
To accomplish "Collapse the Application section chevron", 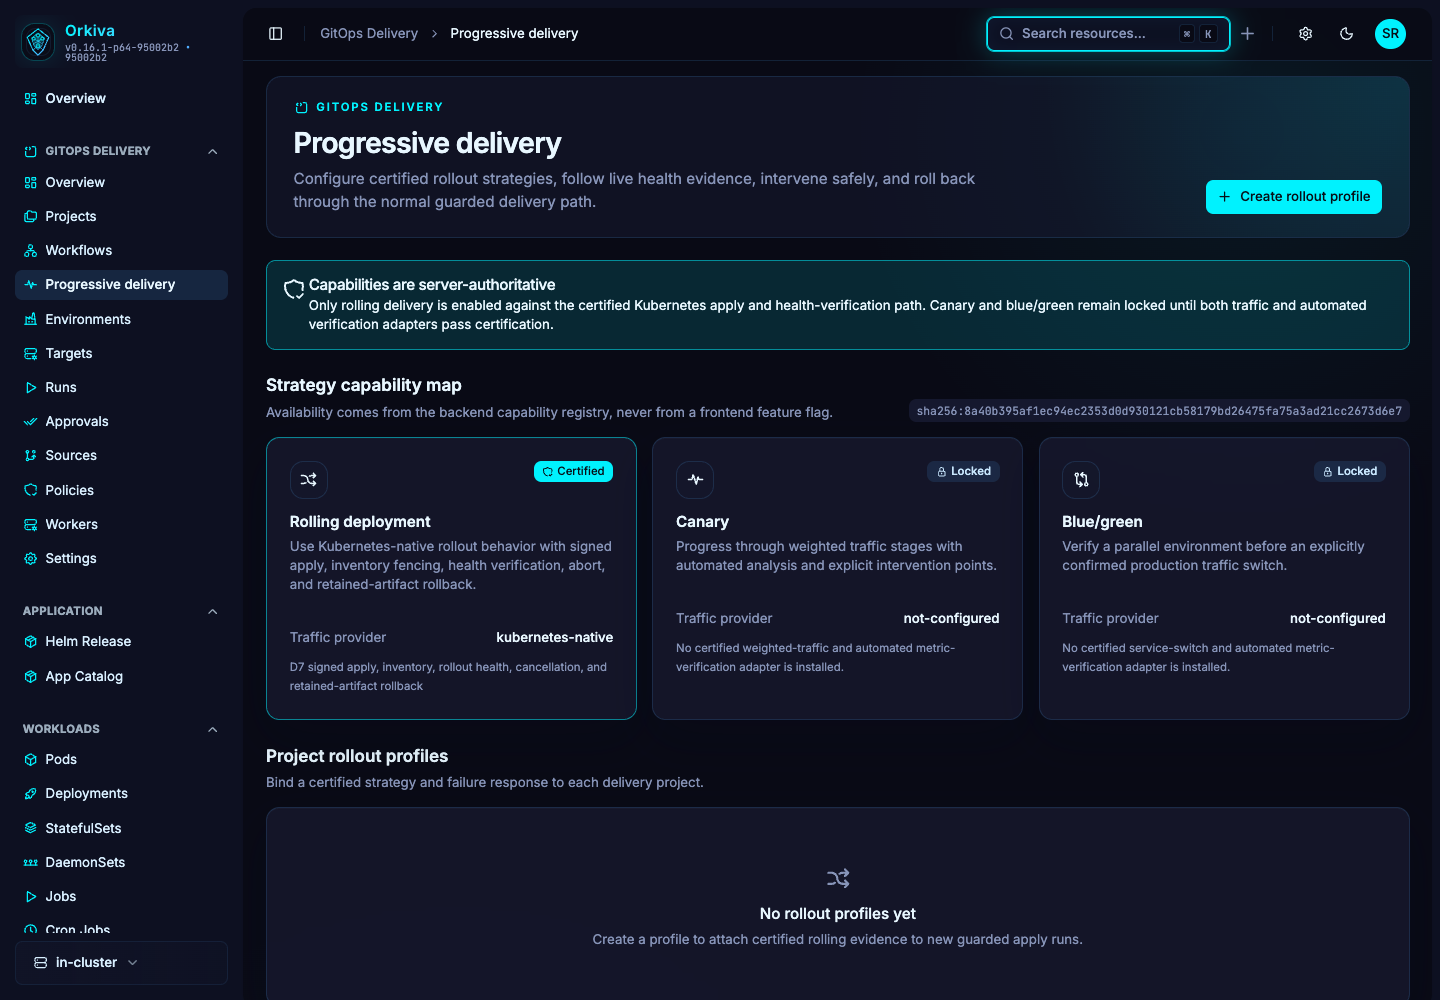I will pos(212,611).
